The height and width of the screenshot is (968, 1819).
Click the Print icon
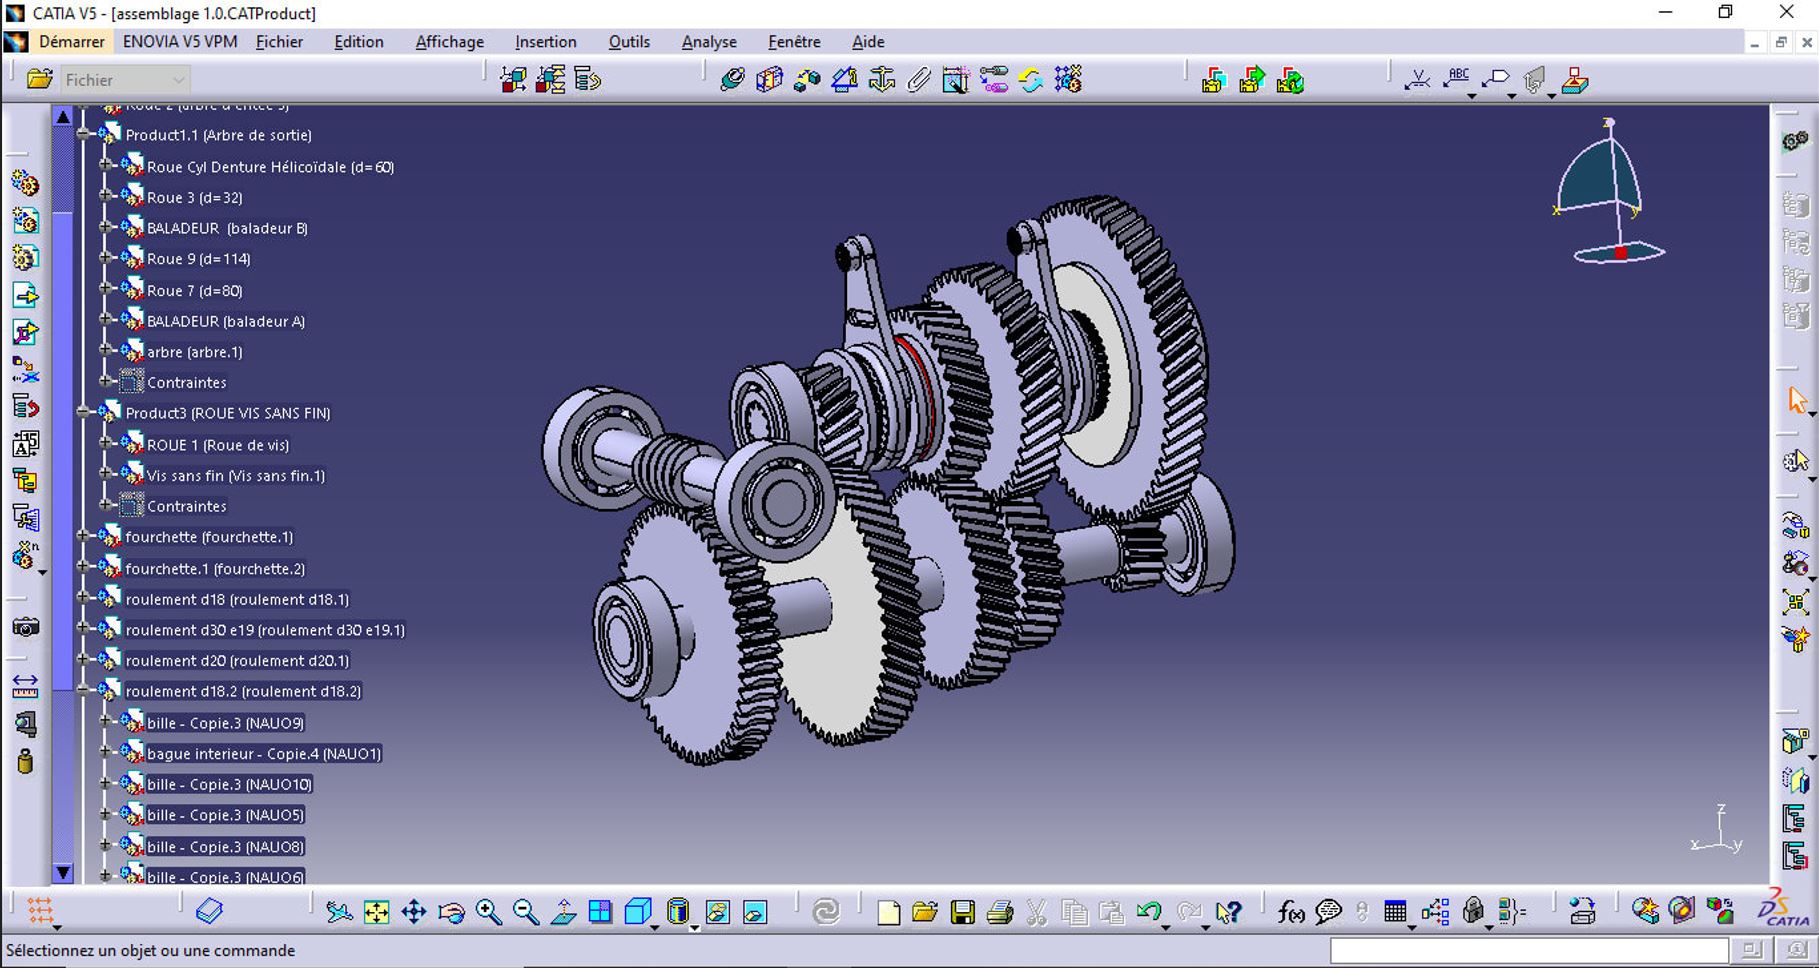tap(999, 912)
